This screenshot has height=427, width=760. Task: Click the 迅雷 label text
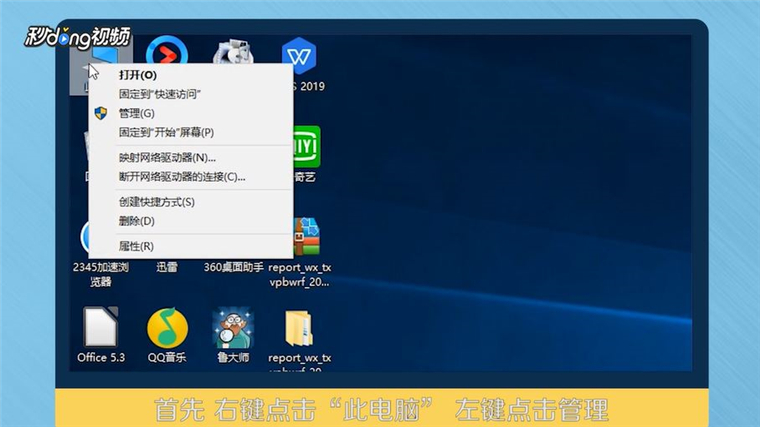167,267
